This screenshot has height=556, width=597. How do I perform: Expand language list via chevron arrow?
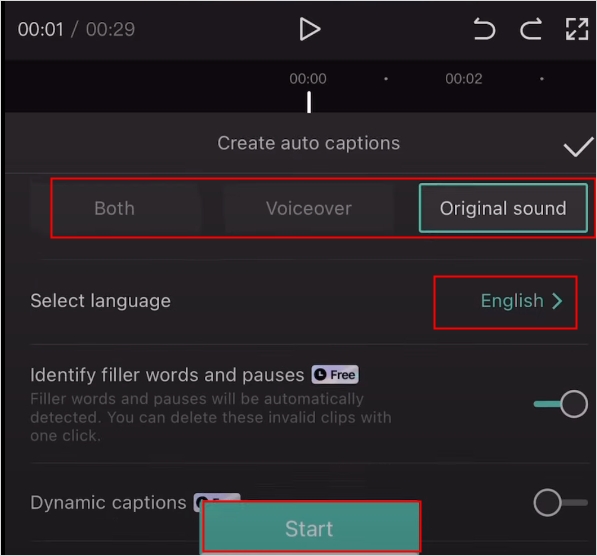557,301
